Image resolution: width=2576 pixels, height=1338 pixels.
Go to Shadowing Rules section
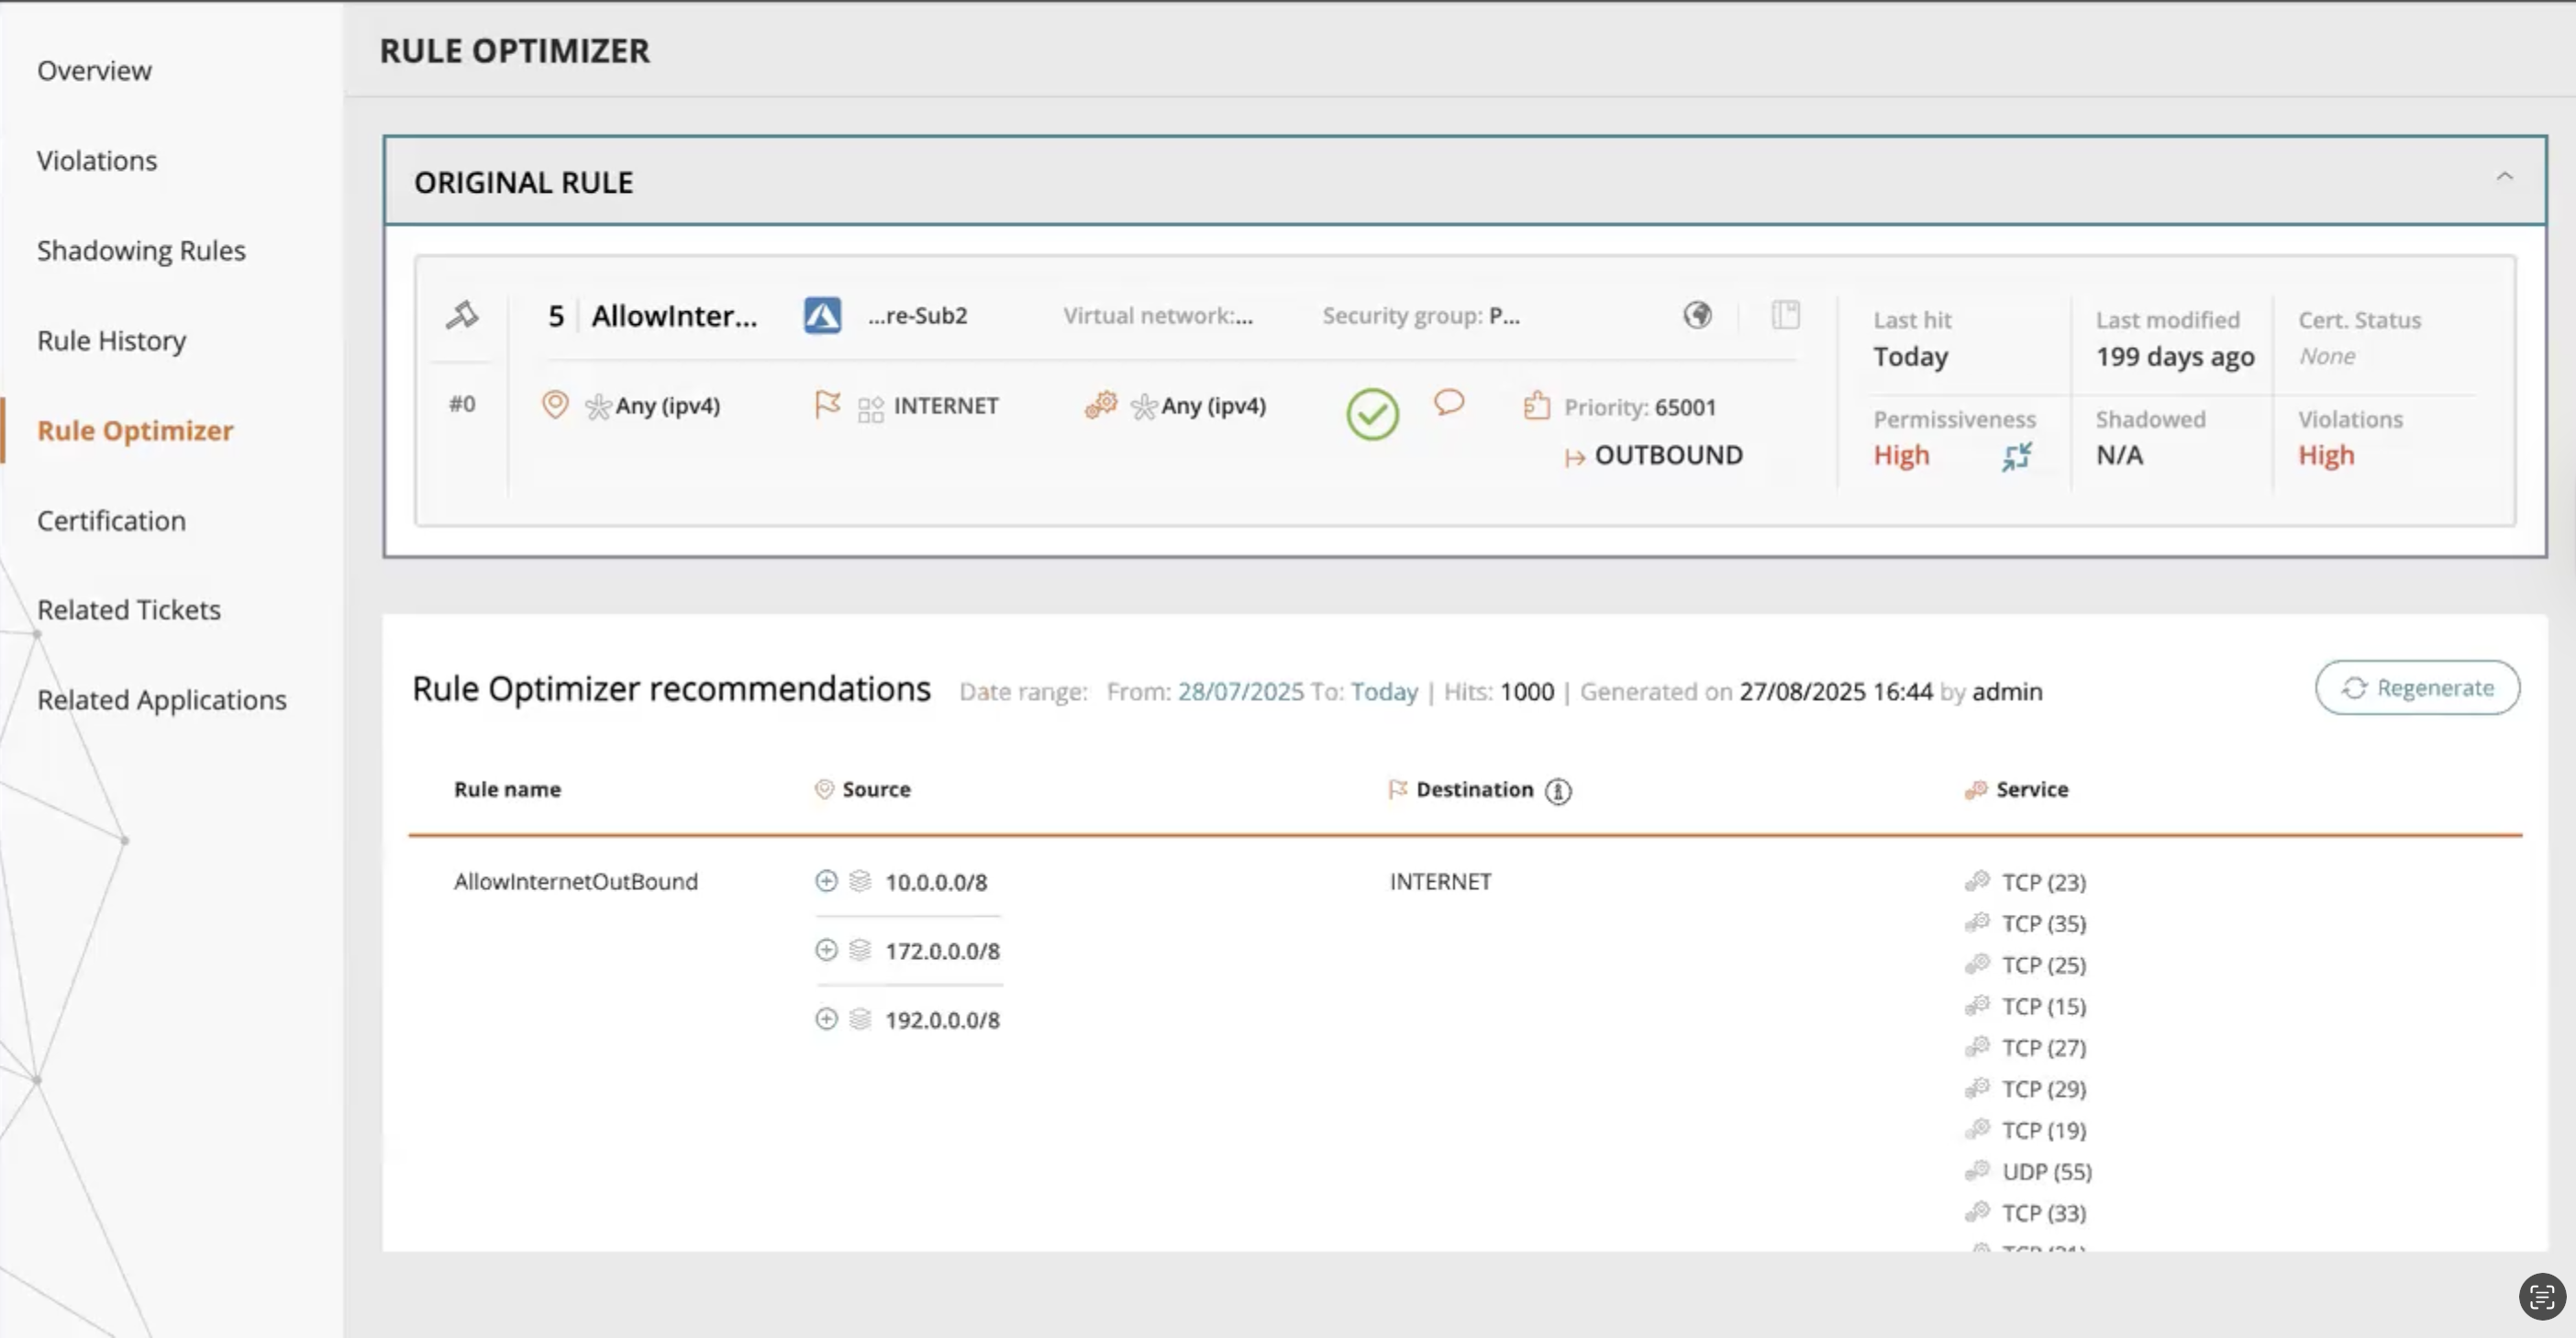click(x=141, y=250)
